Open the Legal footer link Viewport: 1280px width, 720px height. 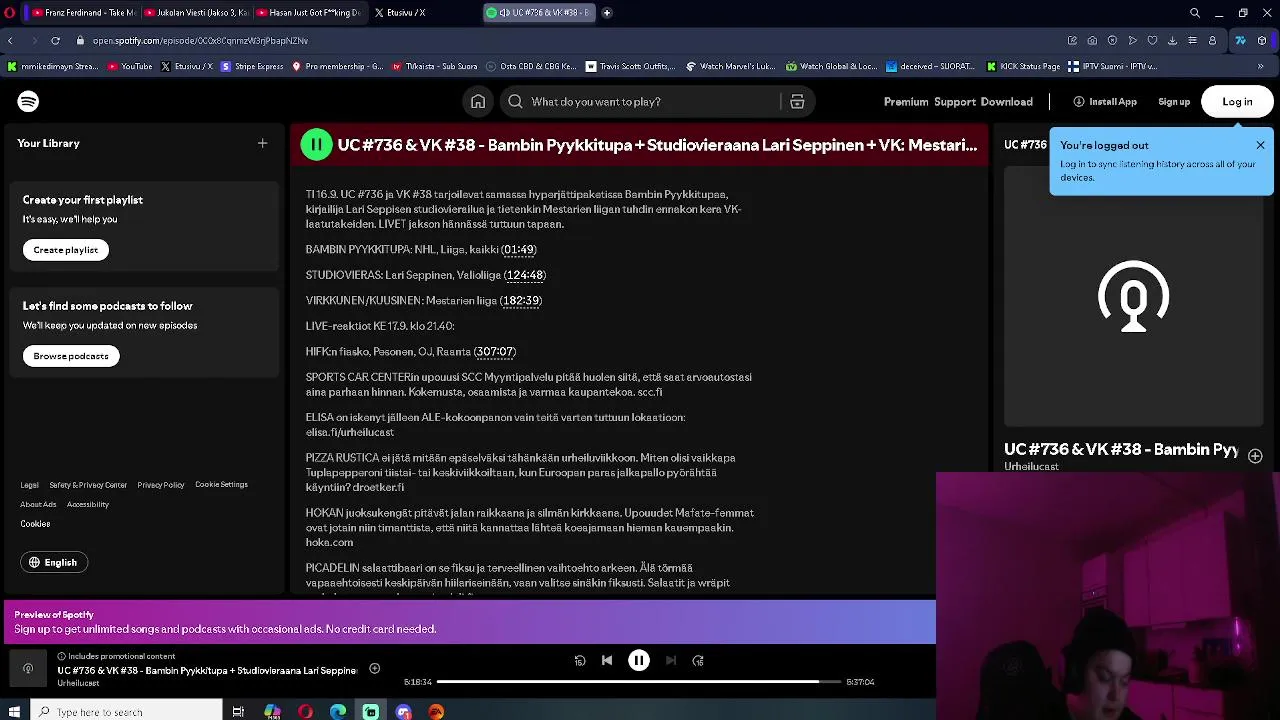point(29,485)
